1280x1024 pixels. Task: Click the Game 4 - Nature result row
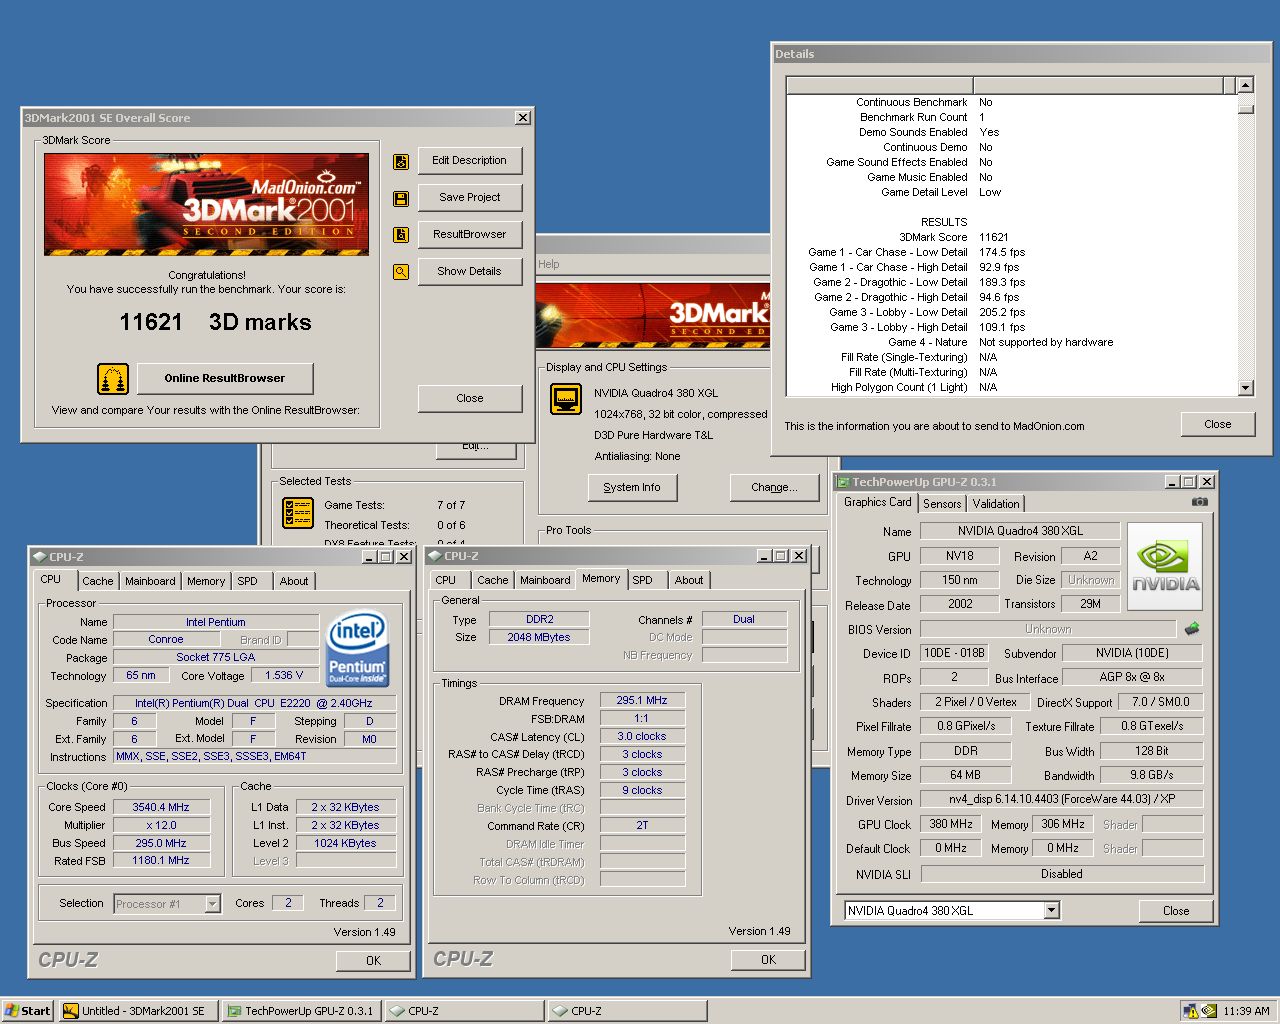(x=1012, y=342)
